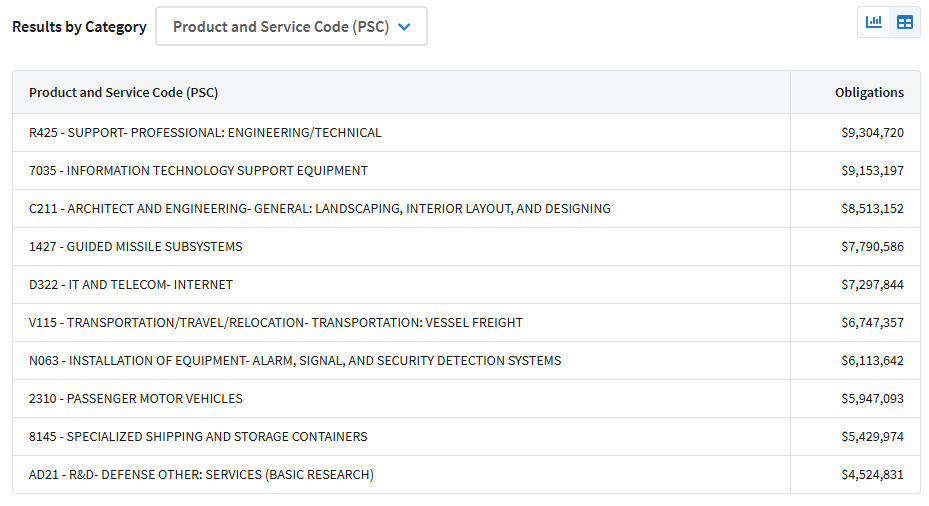Screen dimensions: 929x506
Task: Click Product and Service Code (PSC) column header
Action: pyautogui.click(x=123, y=92)
